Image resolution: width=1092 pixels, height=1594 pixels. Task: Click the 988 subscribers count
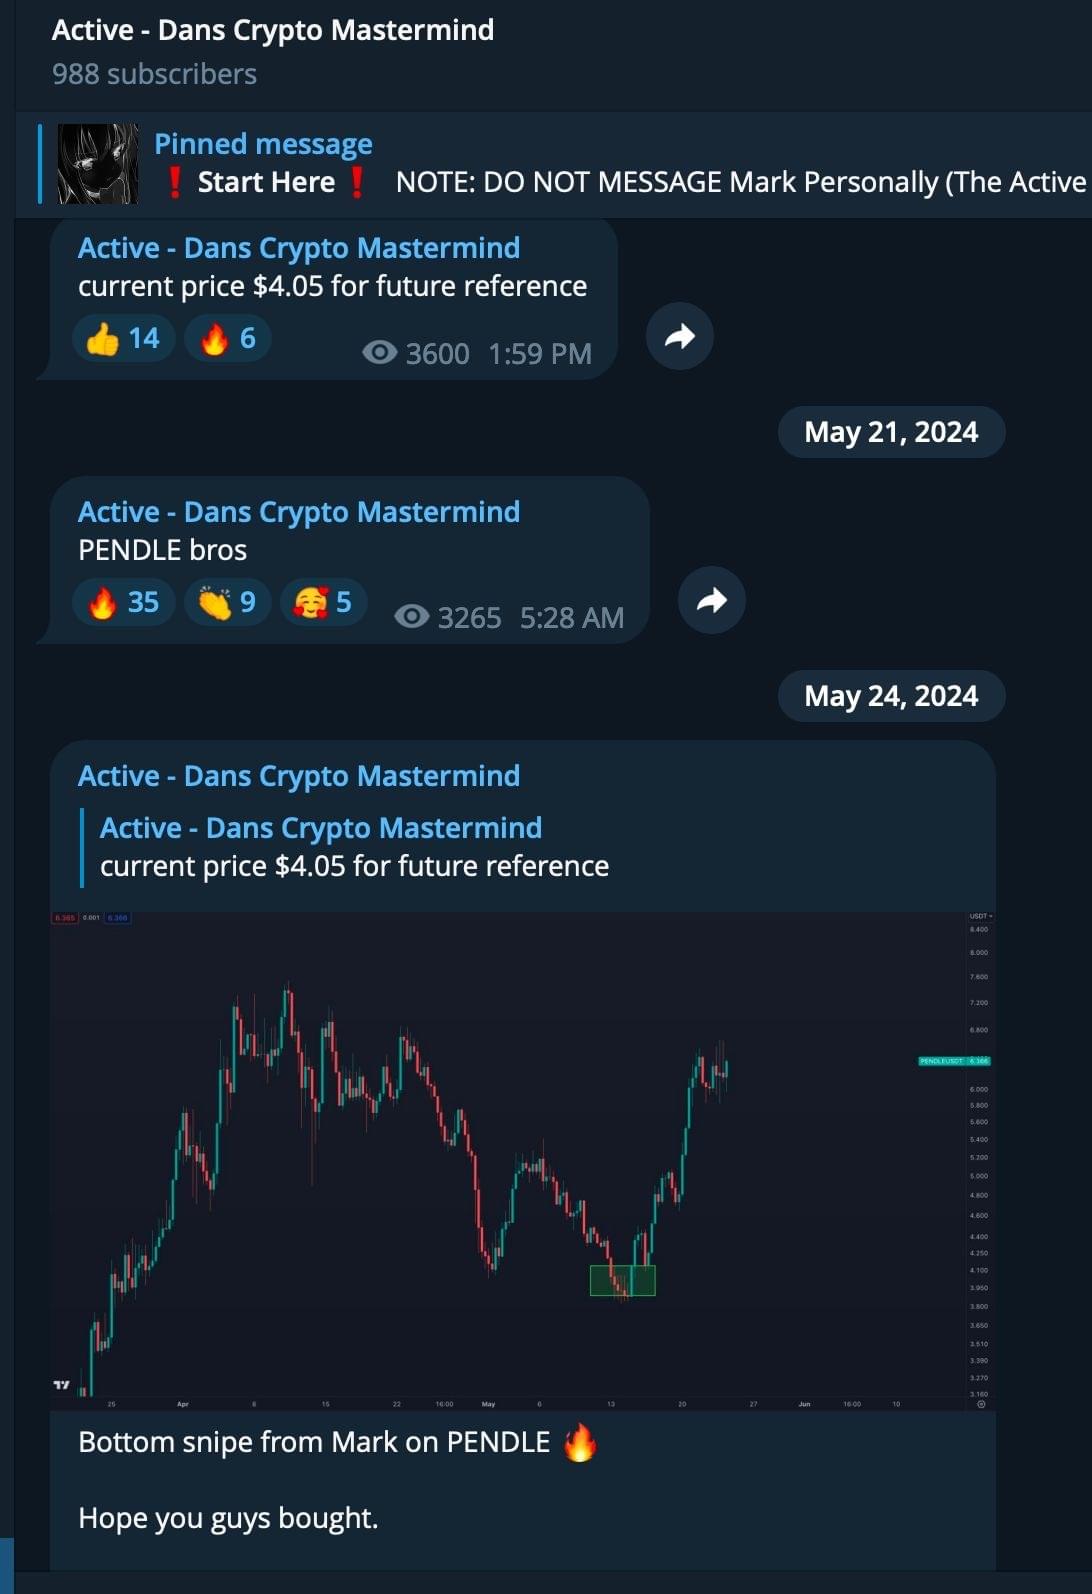click(x=154, y=74)
